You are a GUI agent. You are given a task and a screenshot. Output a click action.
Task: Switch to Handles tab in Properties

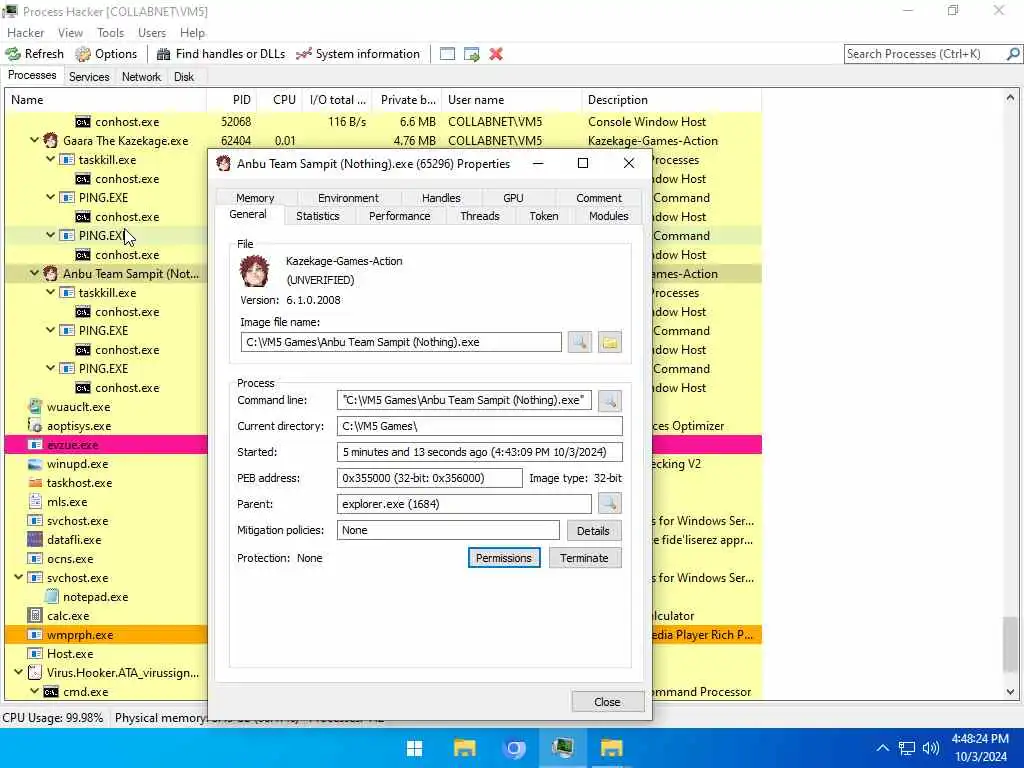click(441, 198)
